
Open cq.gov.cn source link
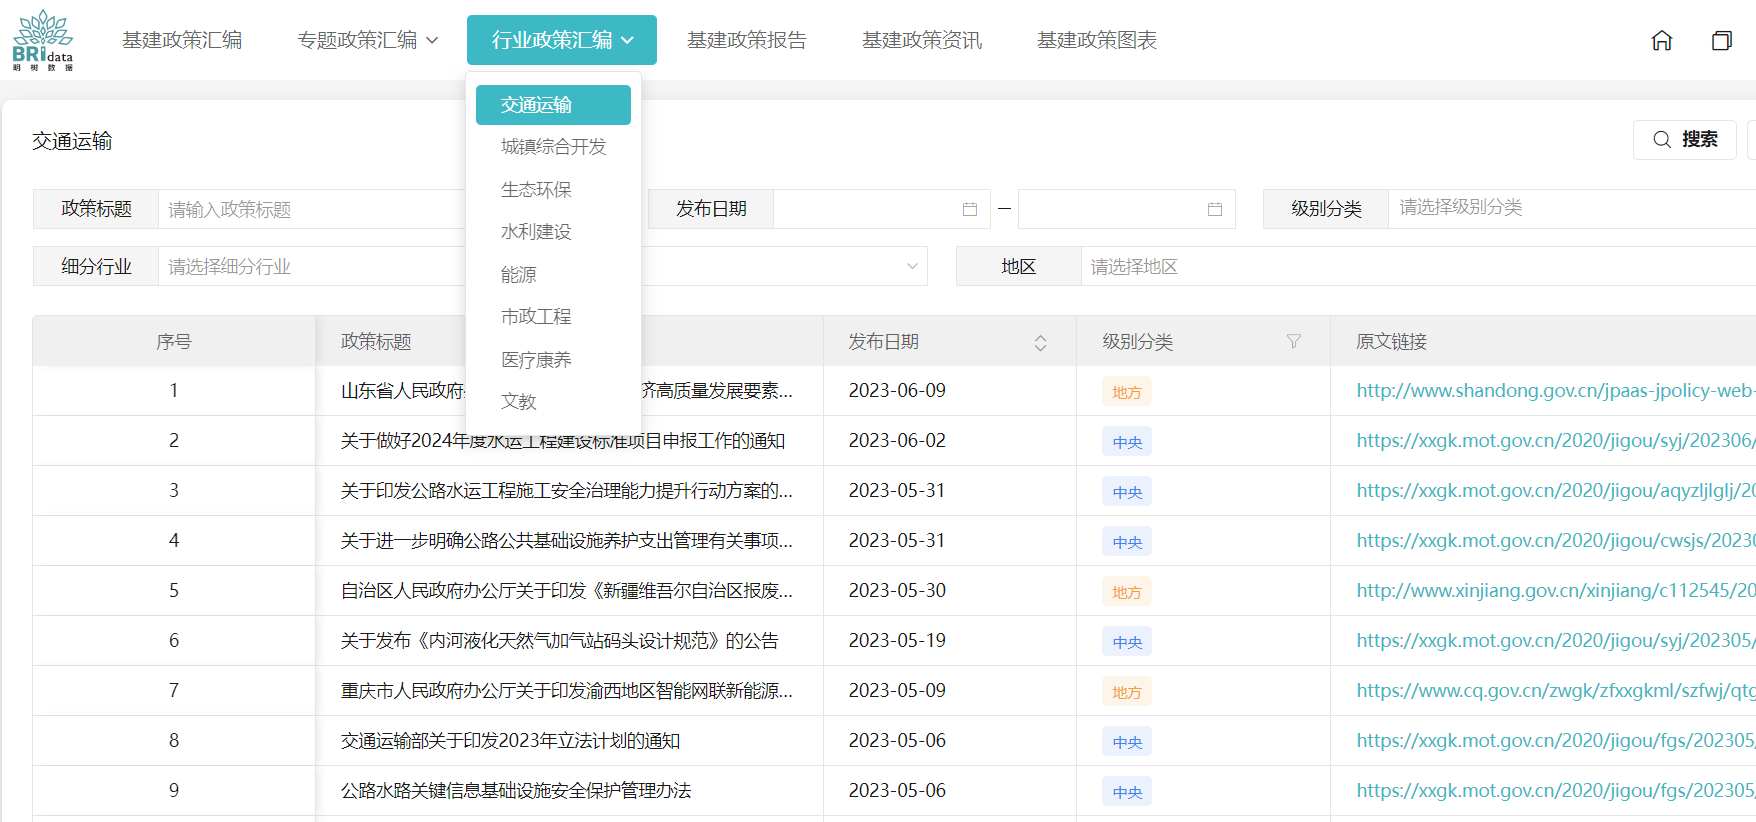pyautogui.click(x=1556, y=691)
